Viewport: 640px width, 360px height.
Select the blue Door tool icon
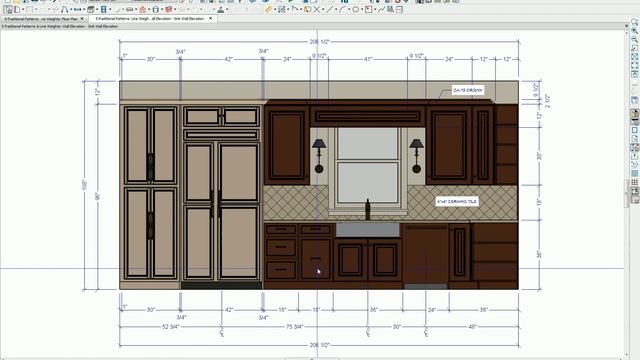[104, 9]
